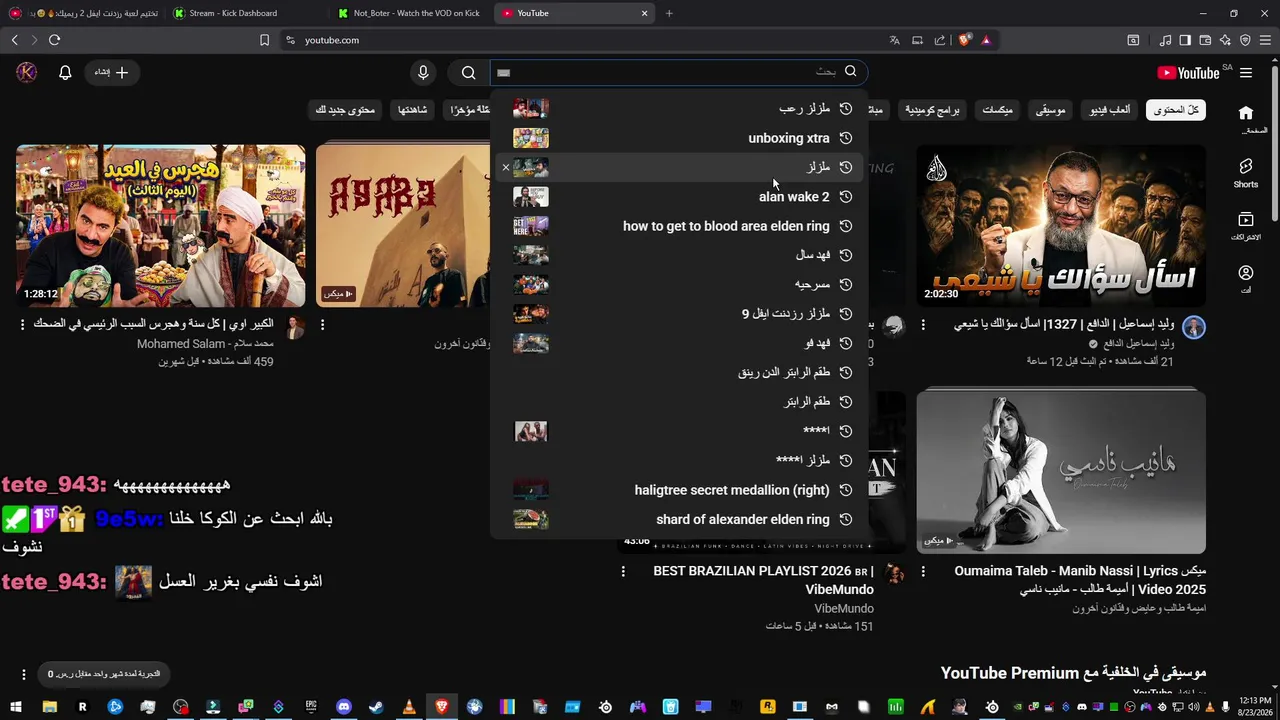Switch to the Not_Boter Kick VOD tab
This screenshot has width=1280, height=720.
pos(410,13)
